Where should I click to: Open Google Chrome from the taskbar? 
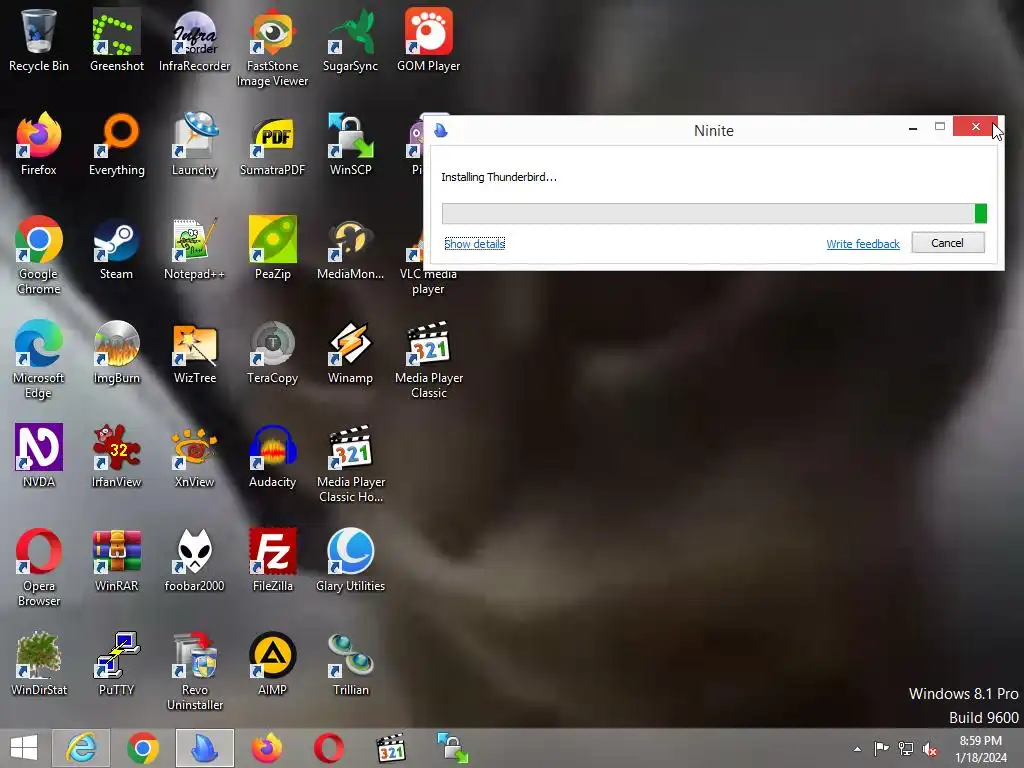(x=143, y=748)
